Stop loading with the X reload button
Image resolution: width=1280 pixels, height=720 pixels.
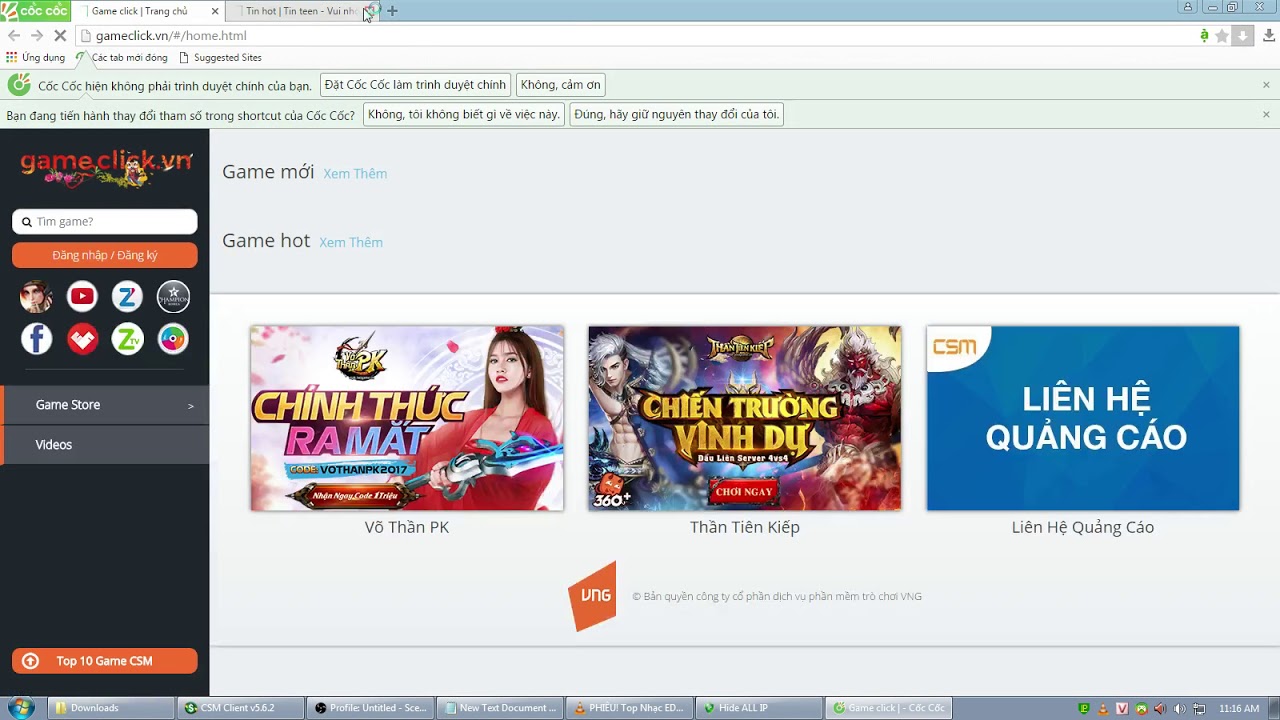click(60, 36)
